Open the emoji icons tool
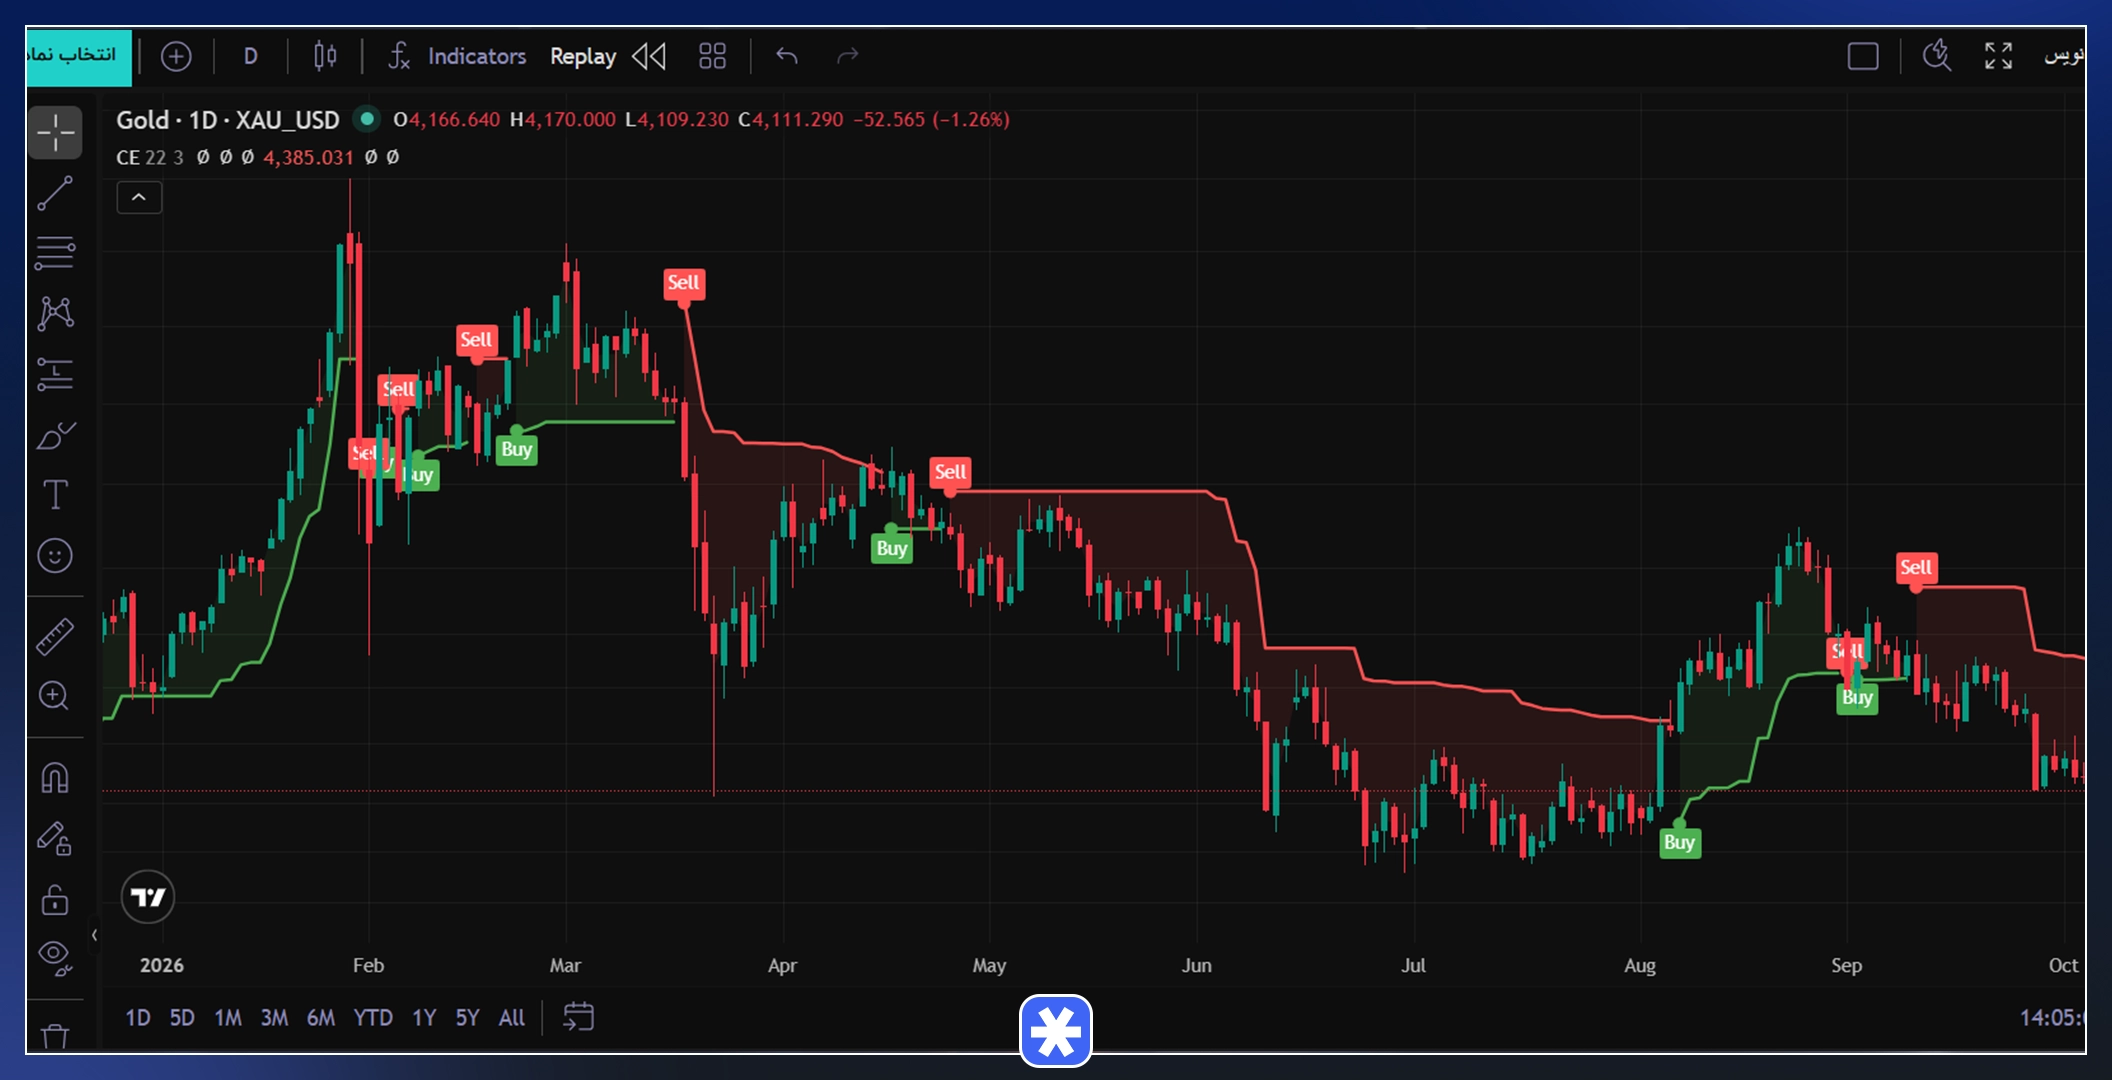Viewport: 2112px width, 1080px height. 55,555
